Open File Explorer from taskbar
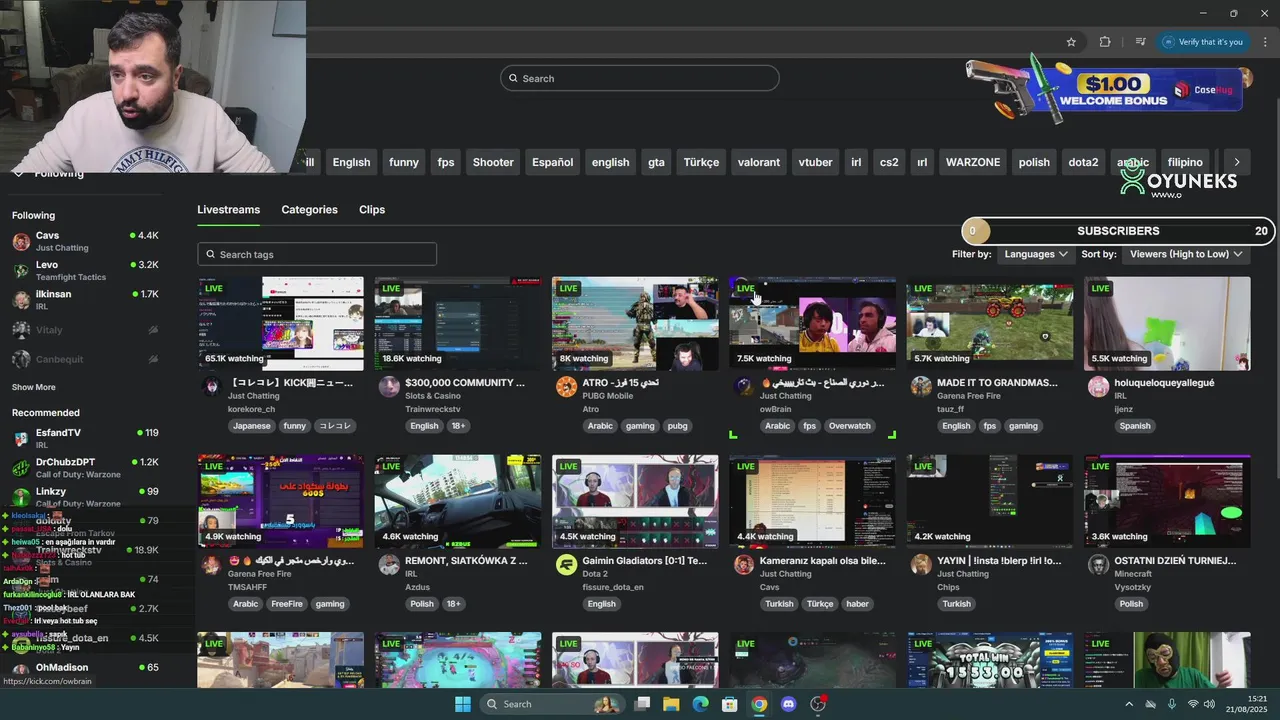The width and height of the screenshot is (1280, 720). 671,704
